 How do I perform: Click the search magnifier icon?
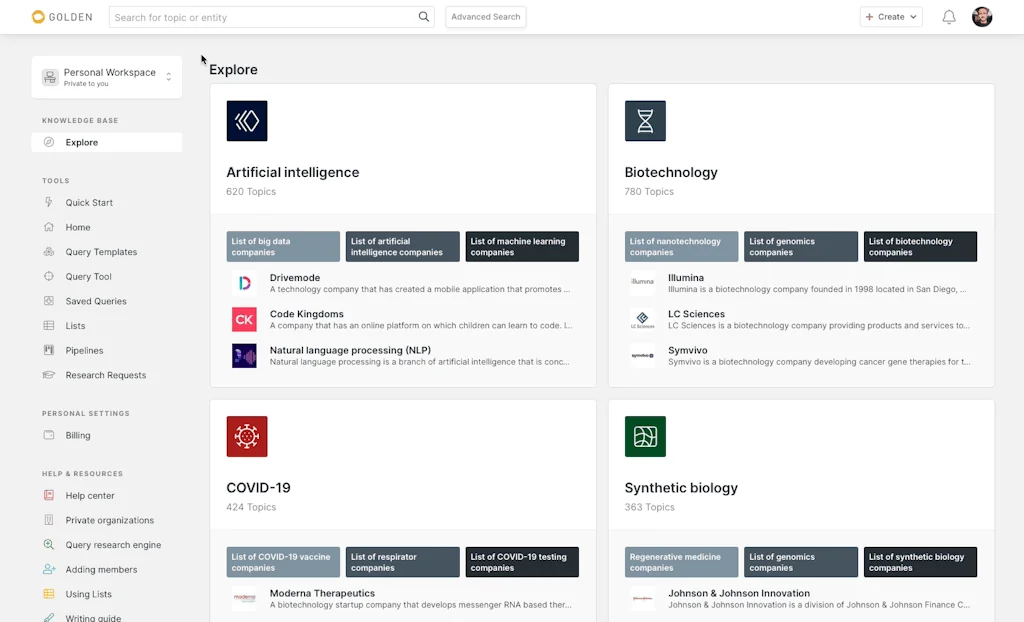pyautogui.click(x=424, y=17)
